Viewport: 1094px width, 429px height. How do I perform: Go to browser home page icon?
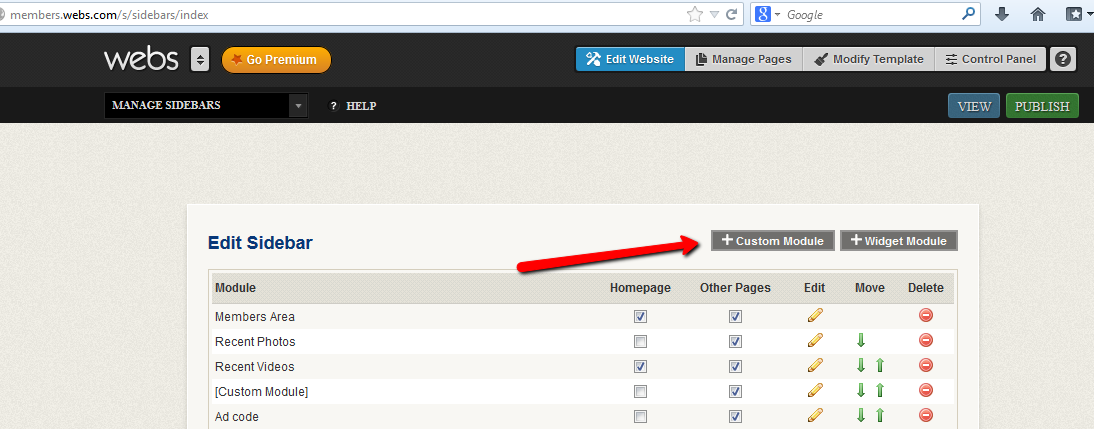[1038, 15]
